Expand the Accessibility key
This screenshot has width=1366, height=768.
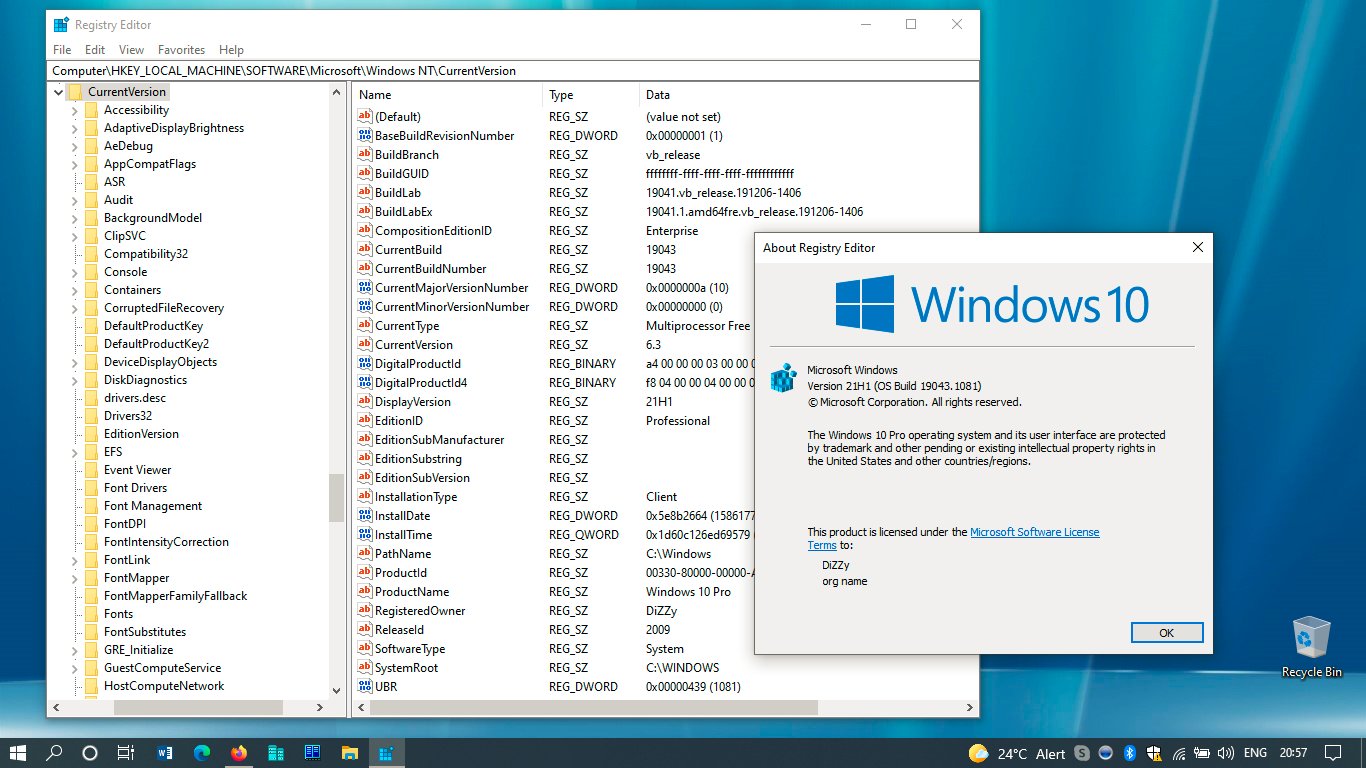click(x=75, y=110)
